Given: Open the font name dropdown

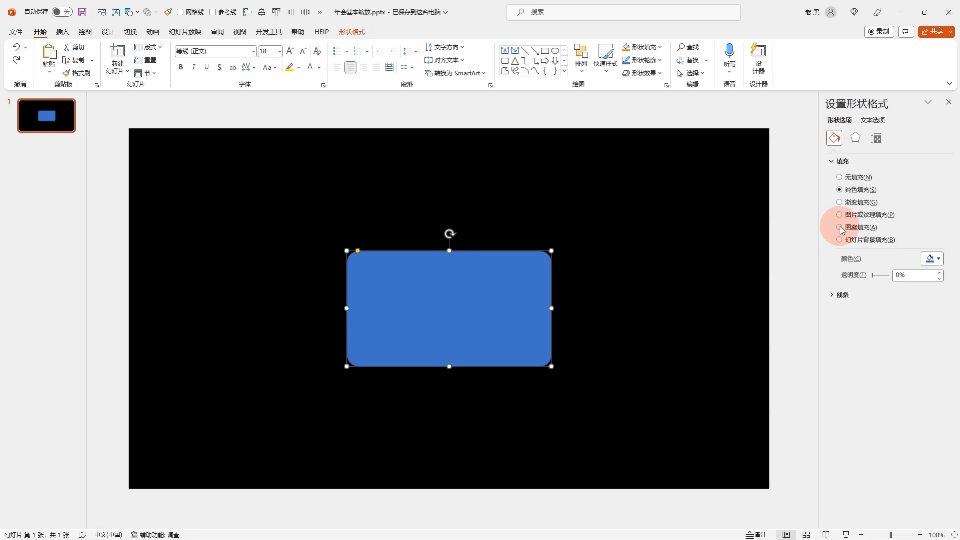Looking at the screenshot, I should pyautogui.click(x=253, y=51).
